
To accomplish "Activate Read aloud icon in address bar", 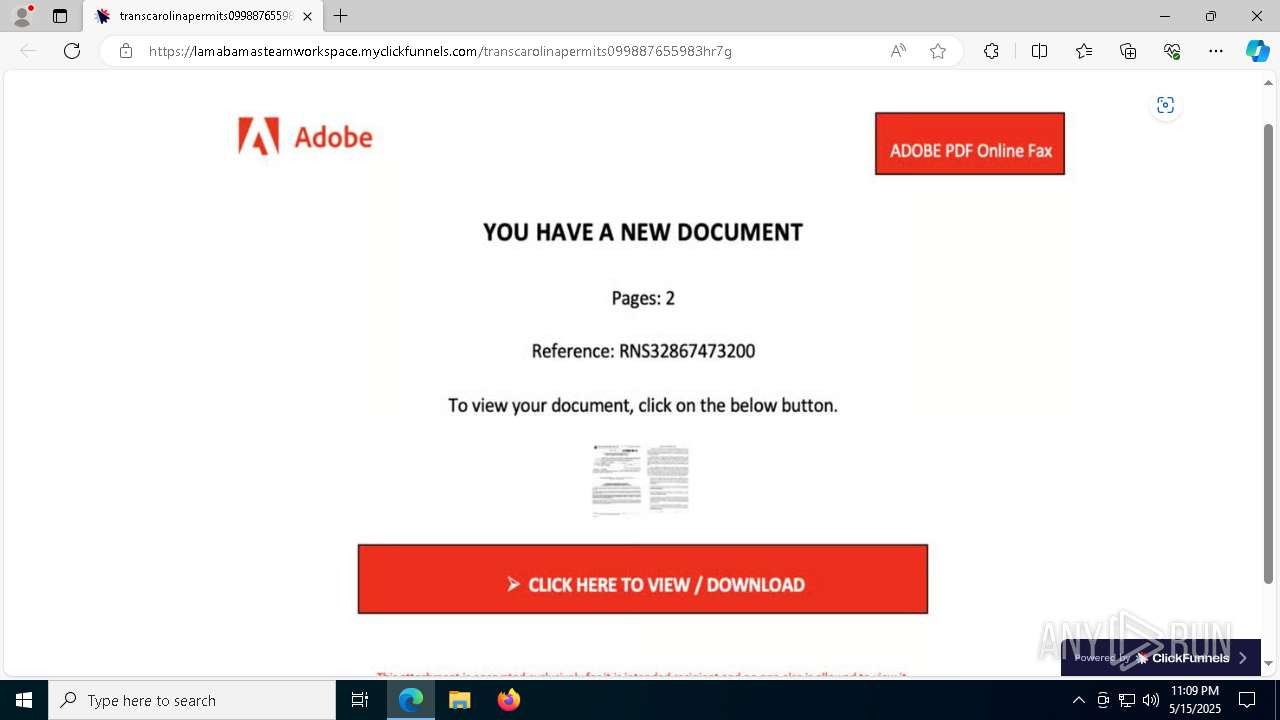I will tap(898, 51).
